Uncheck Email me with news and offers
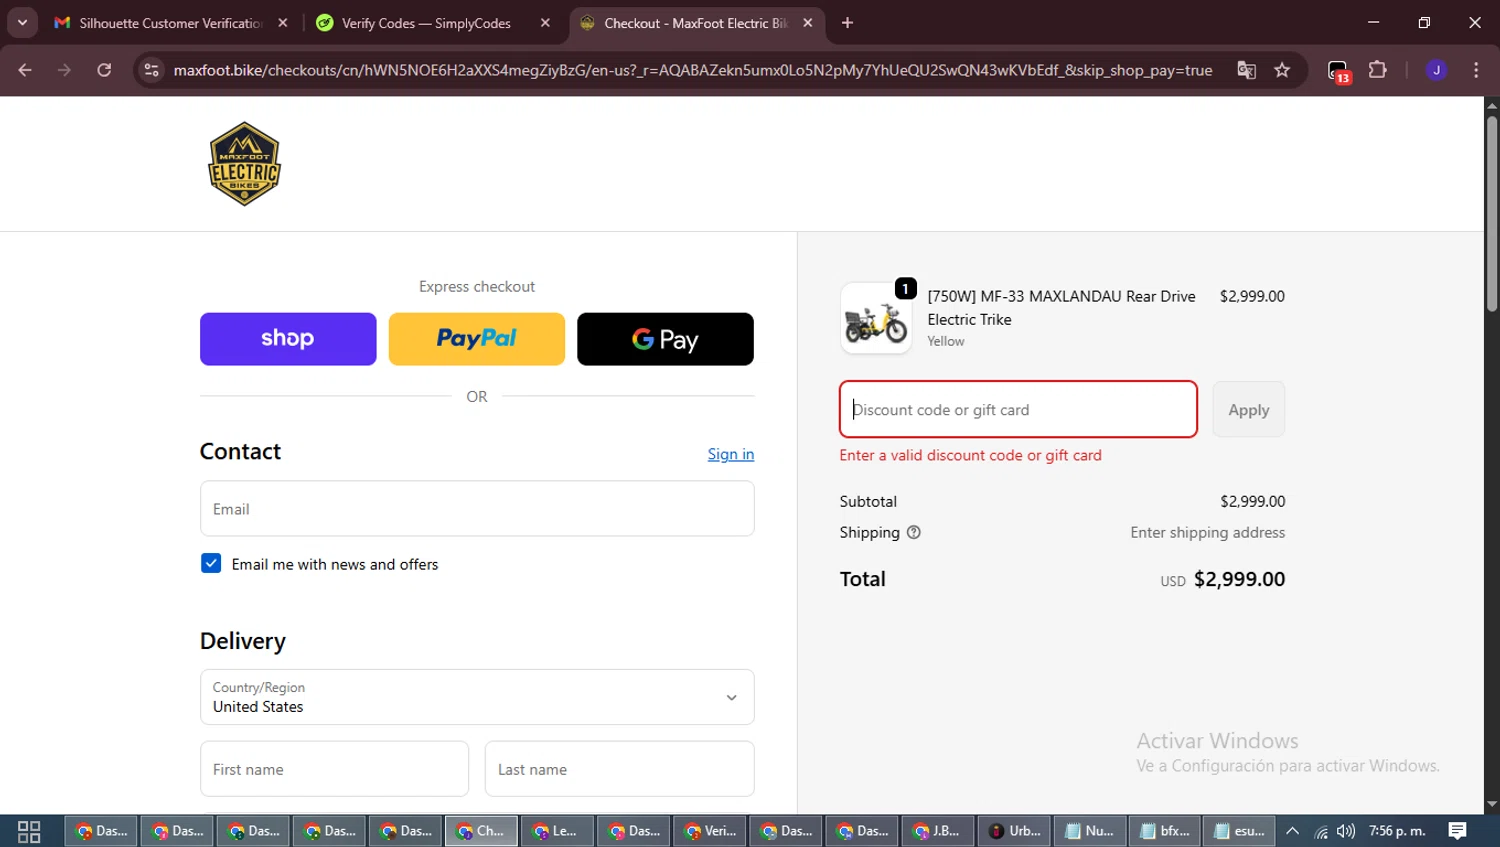 [211, 563]
